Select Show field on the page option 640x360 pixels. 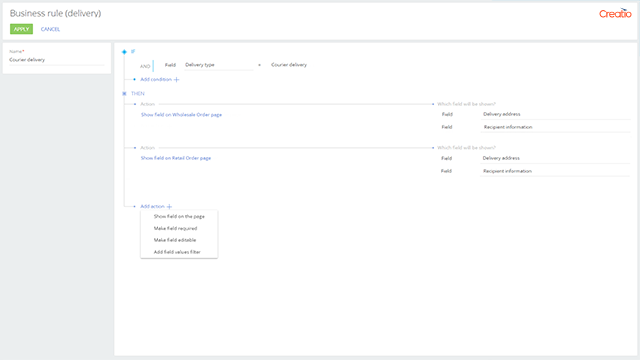pyautogui.click(x=179, y=216)
